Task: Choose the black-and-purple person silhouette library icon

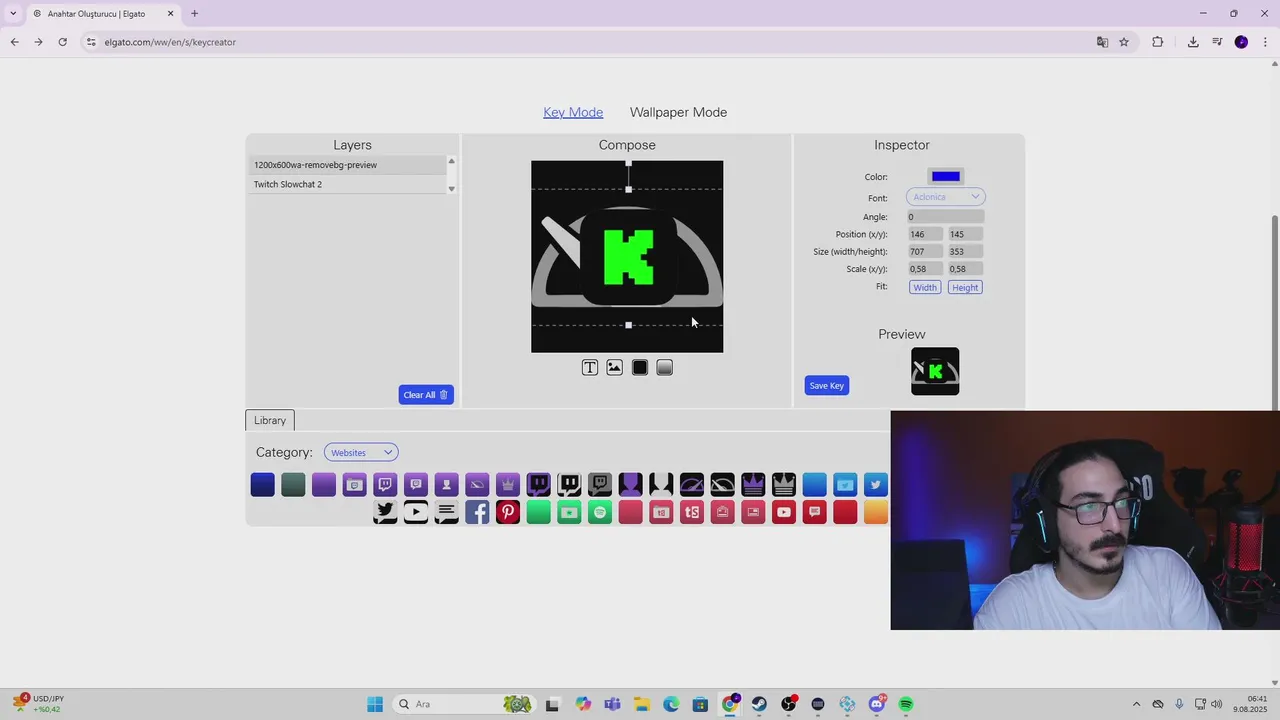Action: (630, 485)
